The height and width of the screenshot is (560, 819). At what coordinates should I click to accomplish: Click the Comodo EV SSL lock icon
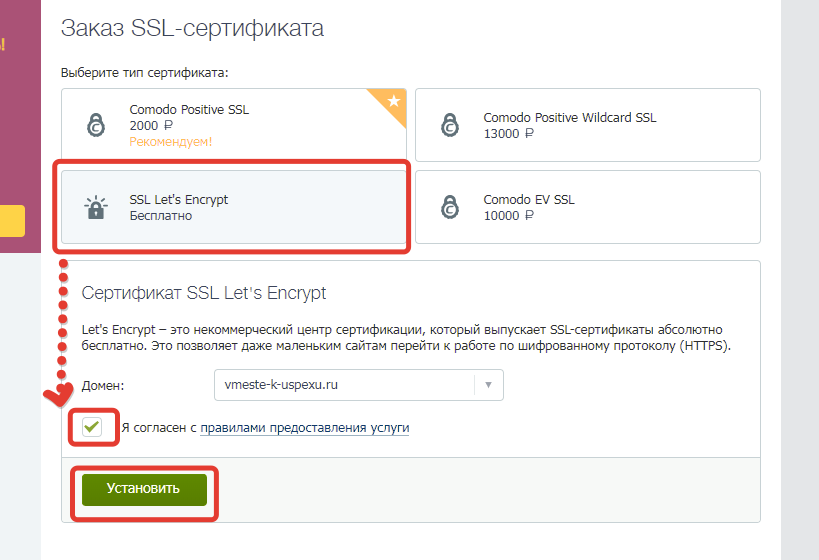click(450, 207)
